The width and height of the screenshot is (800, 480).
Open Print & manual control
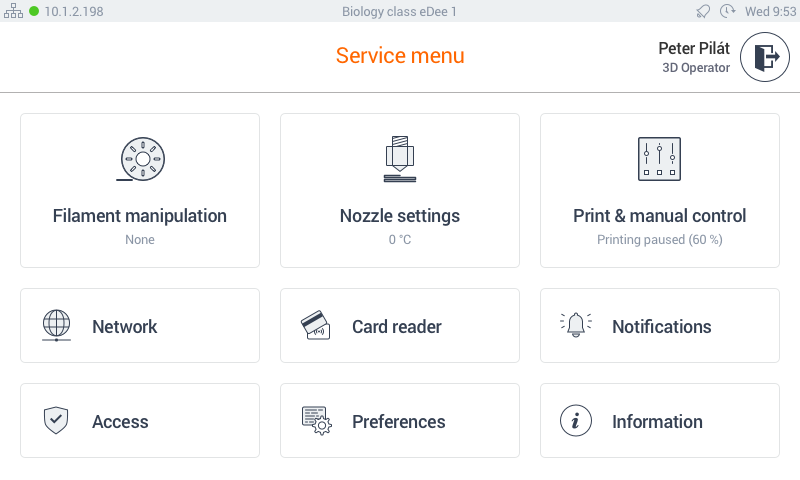point(660,216)
